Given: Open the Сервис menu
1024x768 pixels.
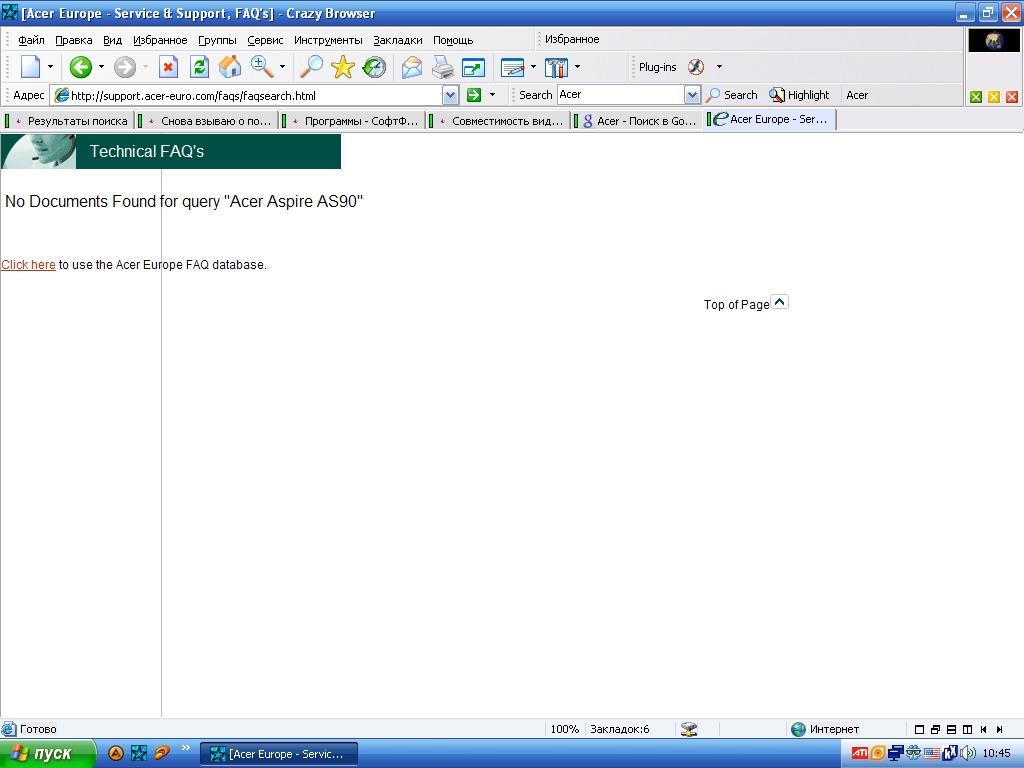Looking at the screenshot, I should tap(265, 40).
